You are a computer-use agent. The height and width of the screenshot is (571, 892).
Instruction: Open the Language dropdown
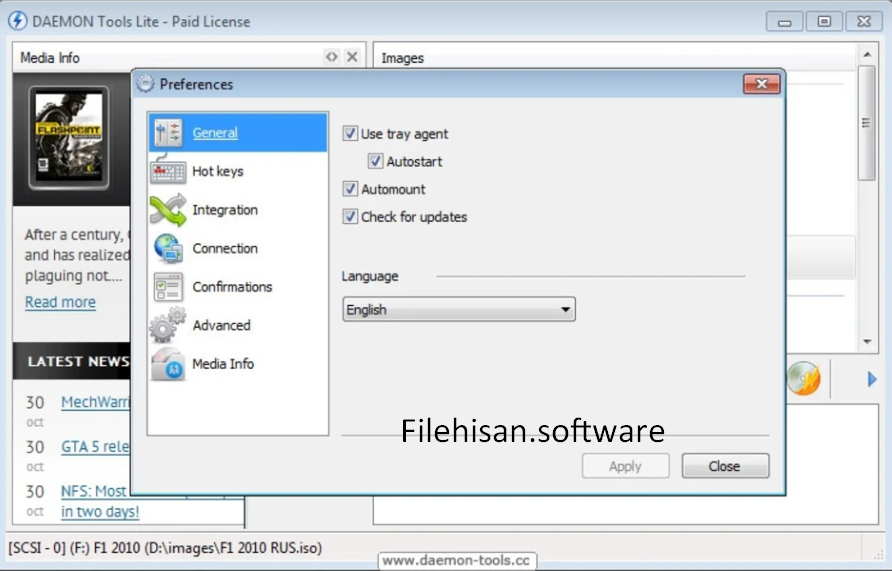pos(459,309)
